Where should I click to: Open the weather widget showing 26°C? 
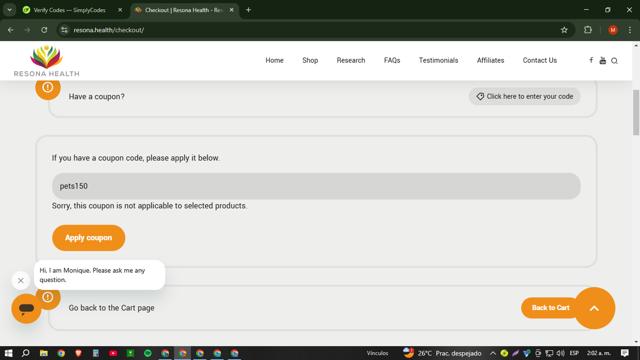coord(442,353)
